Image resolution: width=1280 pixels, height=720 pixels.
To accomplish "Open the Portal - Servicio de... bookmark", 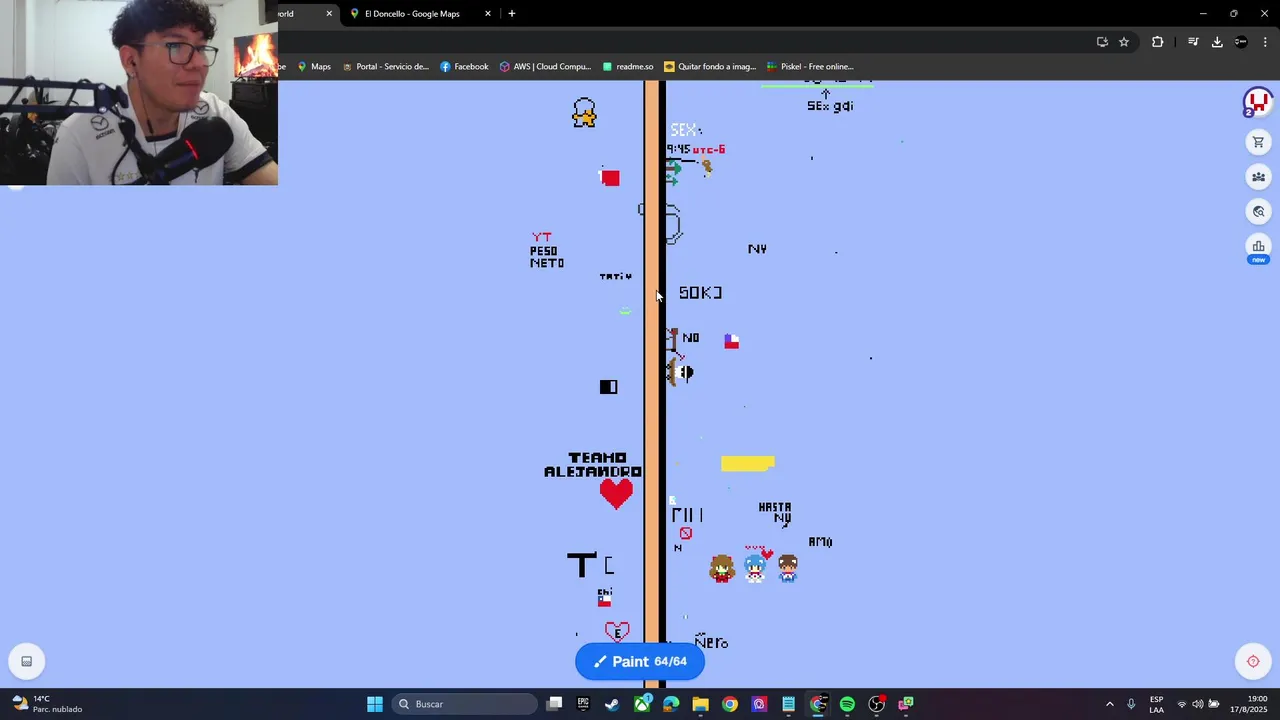I will click(385, 67).
